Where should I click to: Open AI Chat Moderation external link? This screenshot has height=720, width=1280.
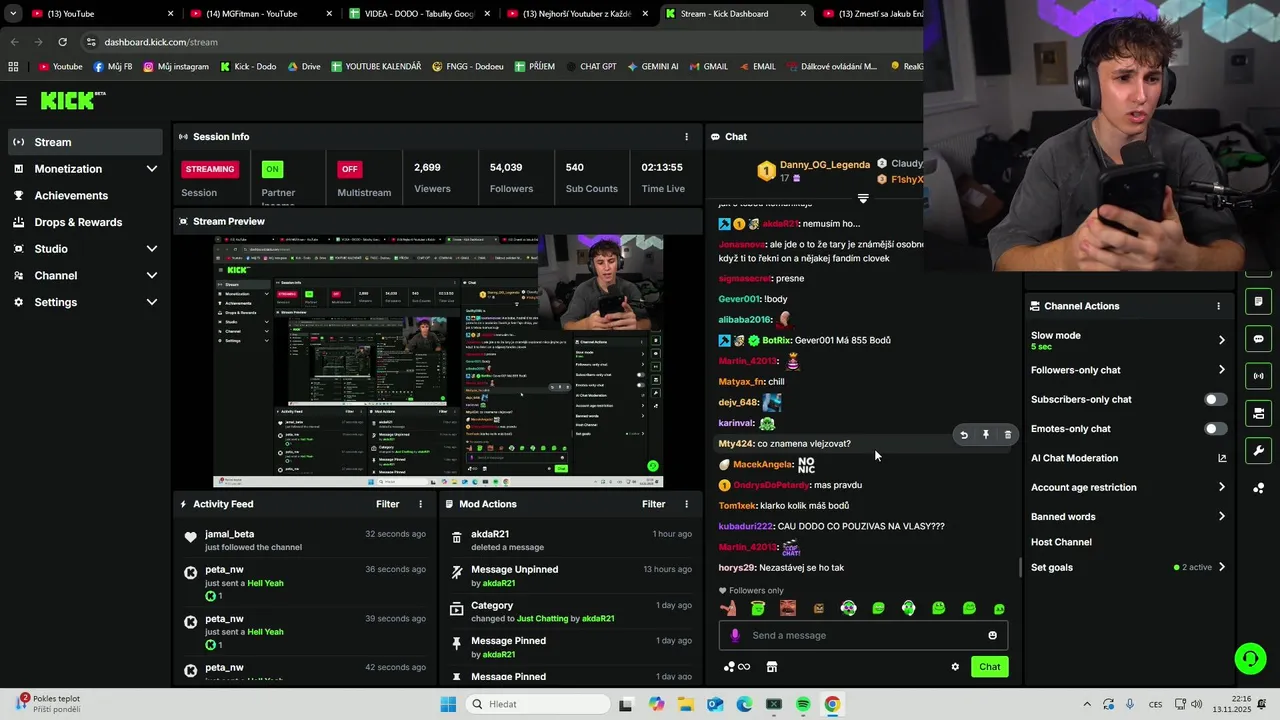pos(1221,458)
